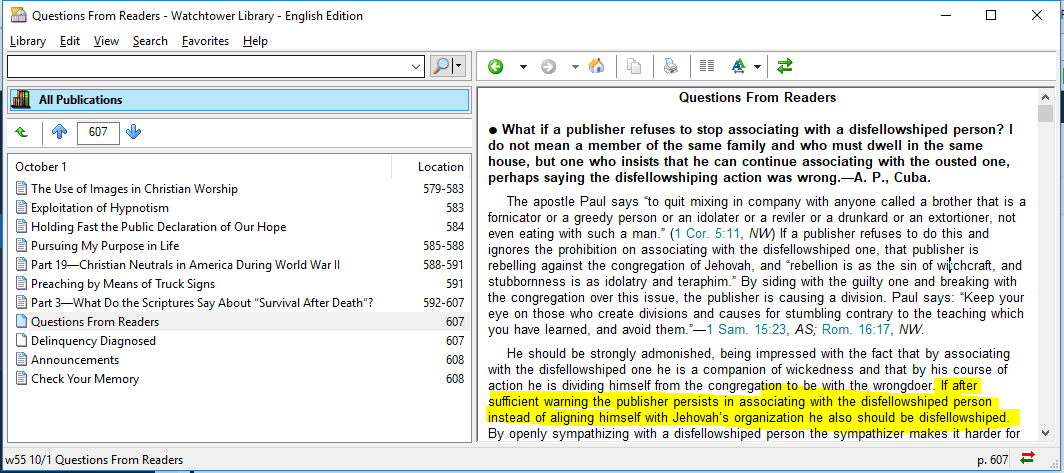Go back with the green arrow

click(x=495, y=67)
